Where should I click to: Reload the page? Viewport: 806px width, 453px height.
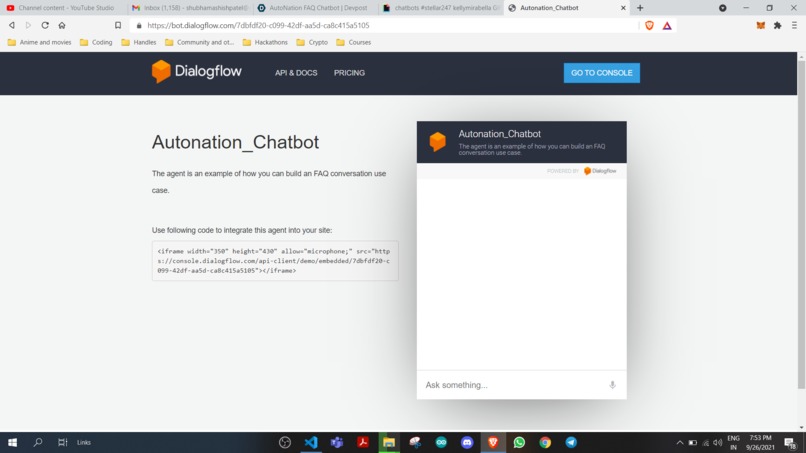click(45, 25)
